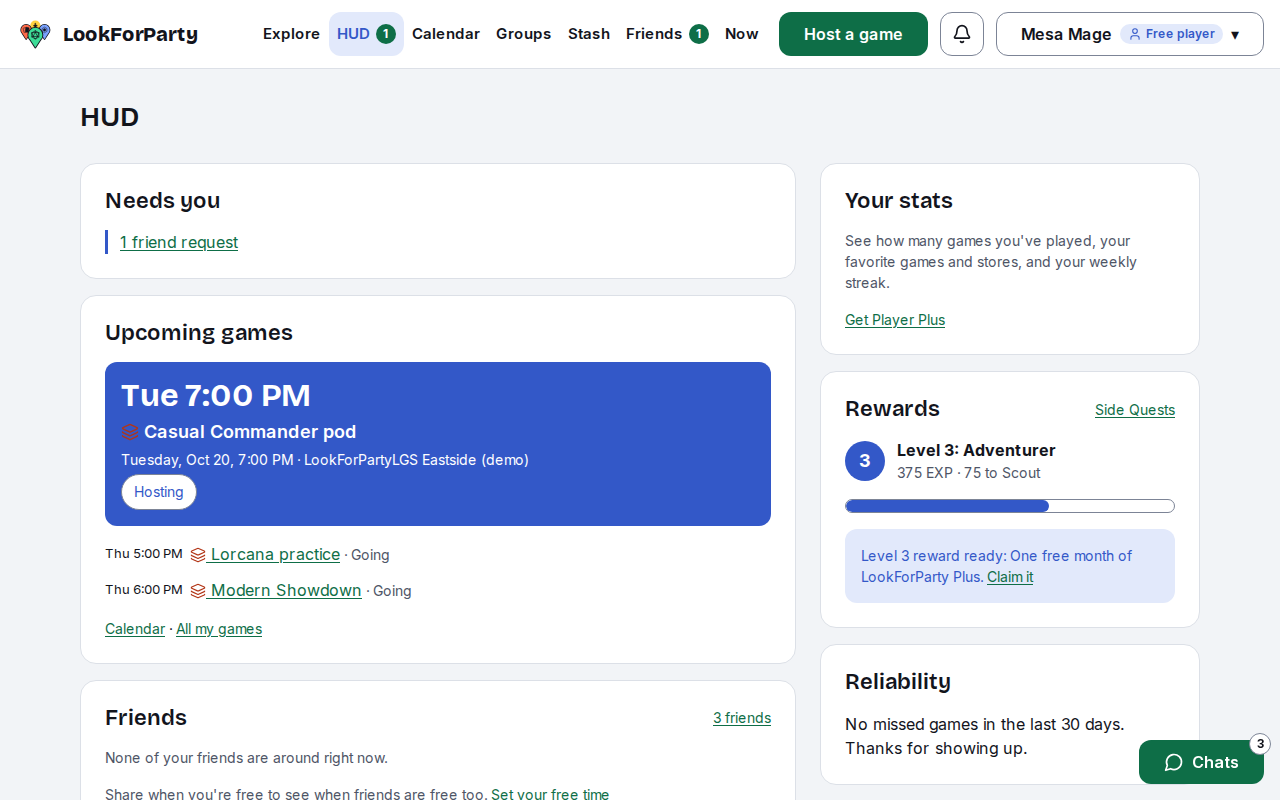Open notifications bell icon
This screenshot has width=1280, height=800.
click(962, 34)
